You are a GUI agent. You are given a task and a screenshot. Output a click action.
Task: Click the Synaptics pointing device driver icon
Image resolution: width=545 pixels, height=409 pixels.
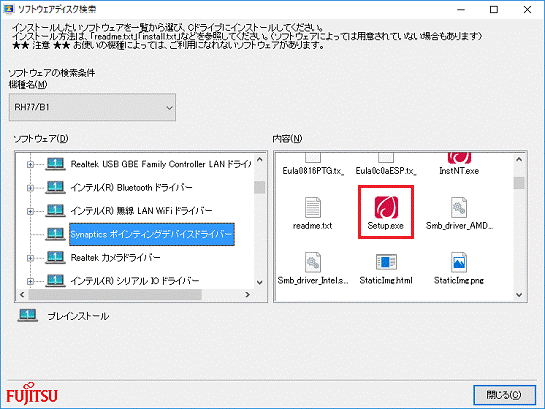point(55,234)
